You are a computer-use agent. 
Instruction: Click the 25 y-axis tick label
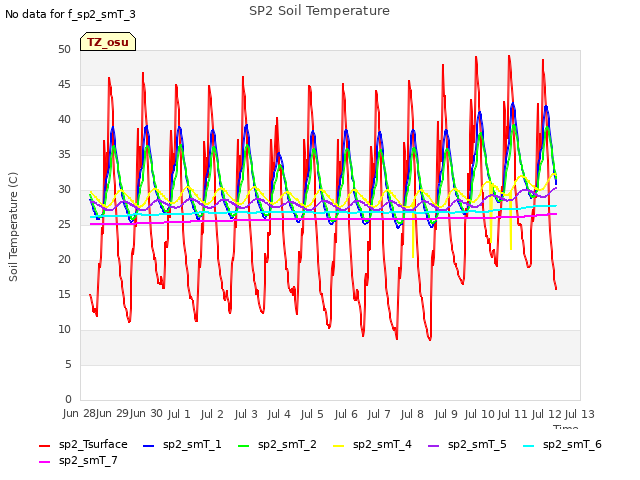point(64,224)
